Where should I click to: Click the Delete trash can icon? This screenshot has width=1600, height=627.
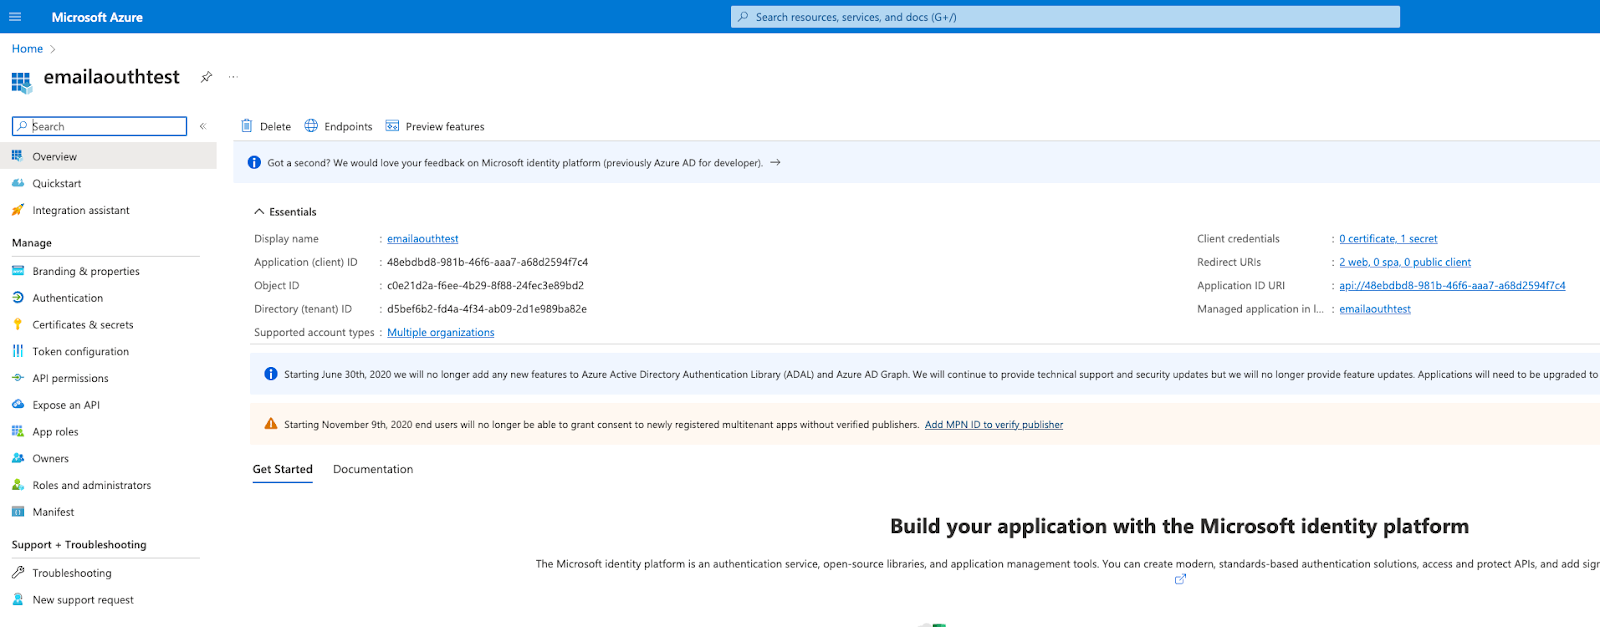[246, 126]
